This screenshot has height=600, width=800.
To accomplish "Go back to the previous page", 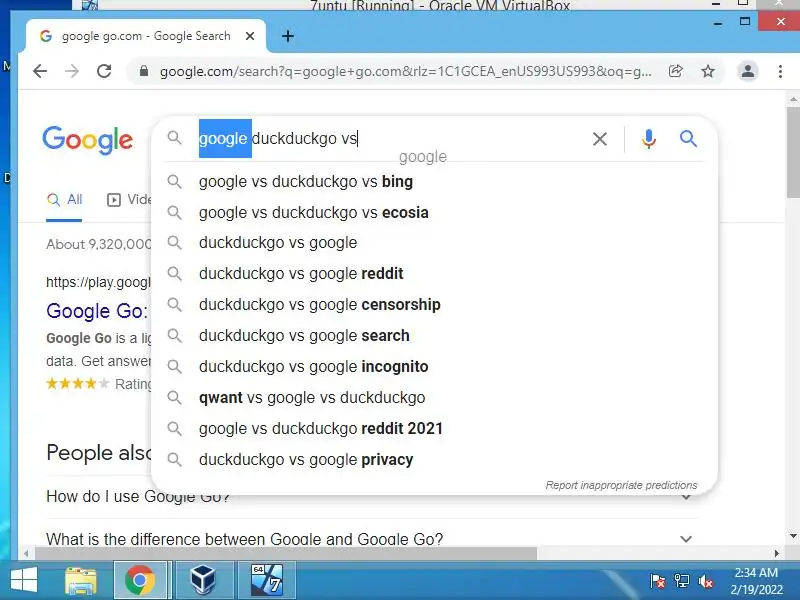I will (40, 71).
